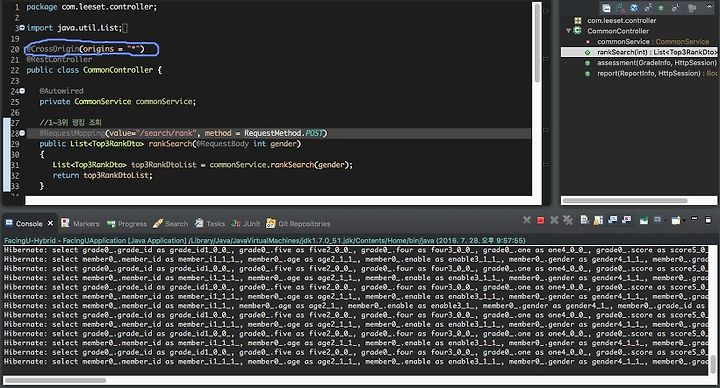Click "return top3RankDtoList;" on line 32
The height and width of the screenshot is (388, 720).
tap(102, 175)
